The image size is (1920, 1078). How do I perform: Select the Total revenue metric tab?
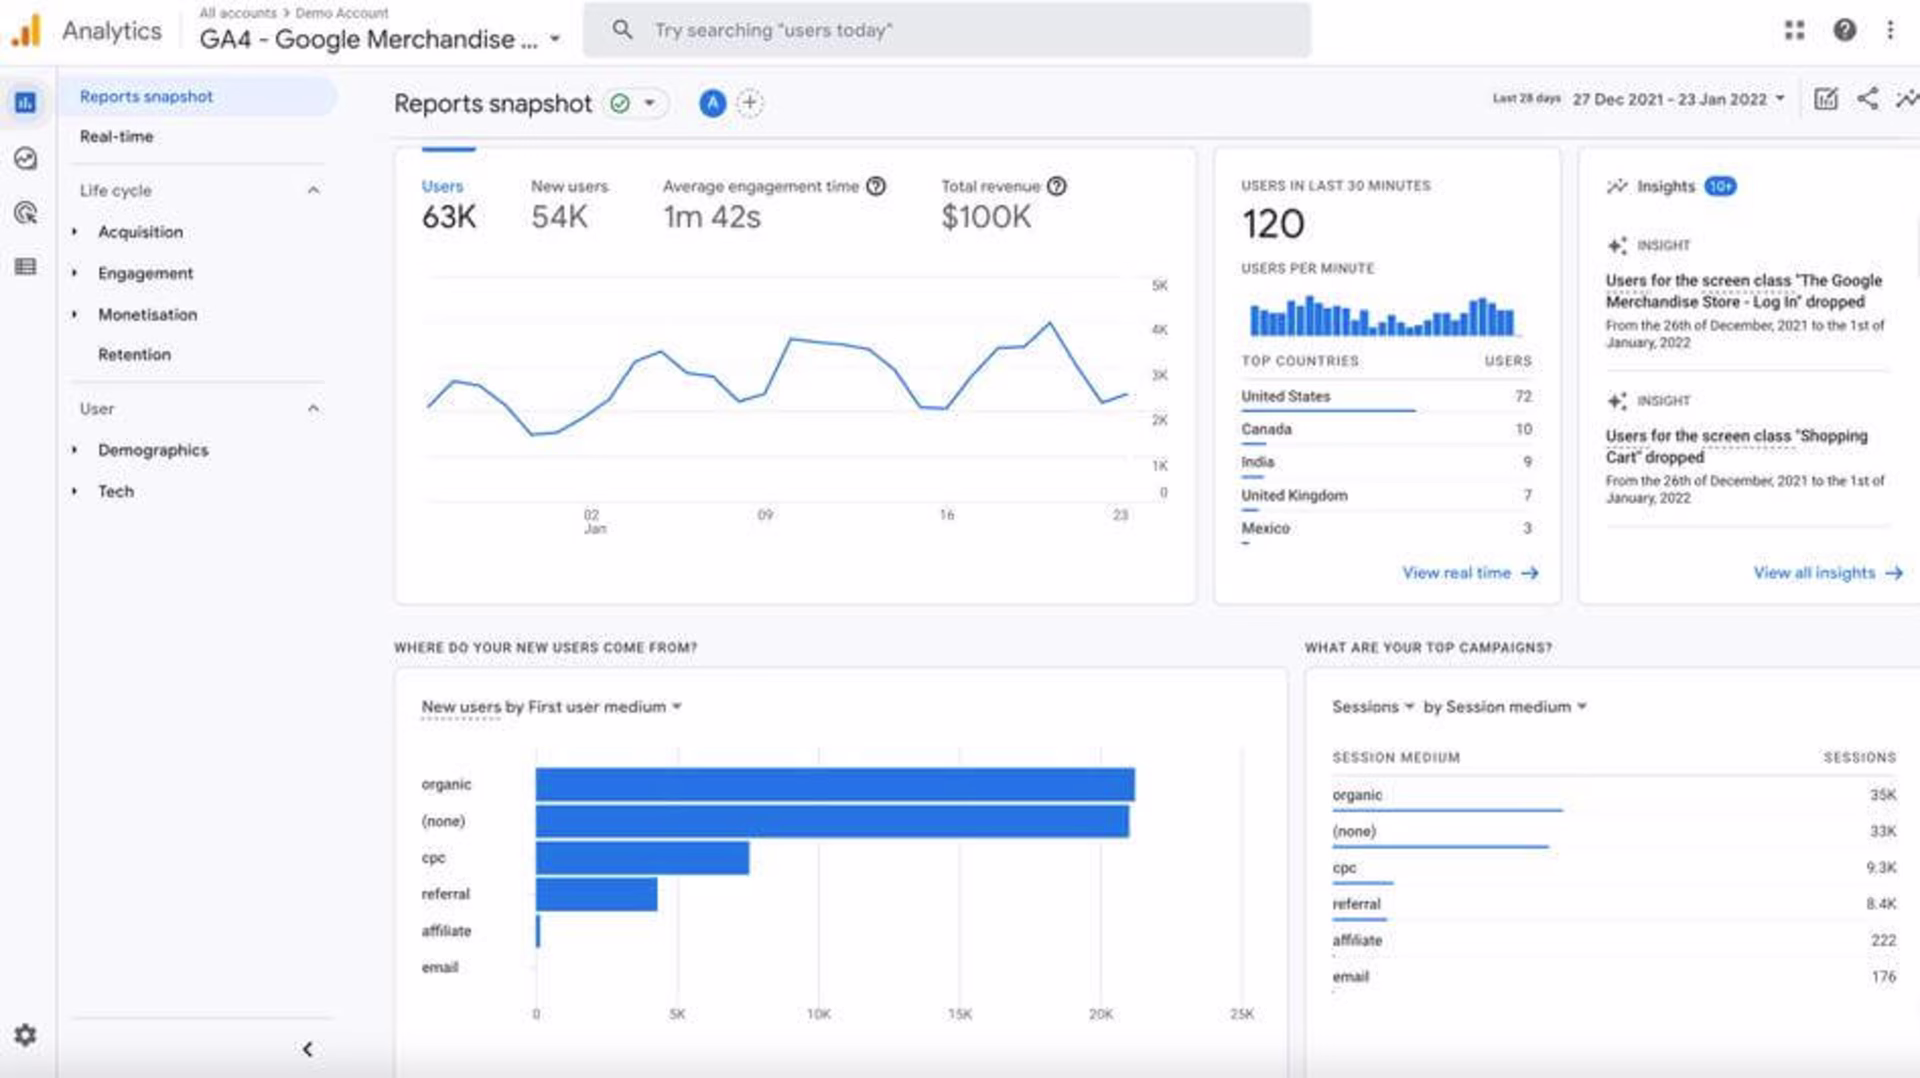[x=1003, y=204]
